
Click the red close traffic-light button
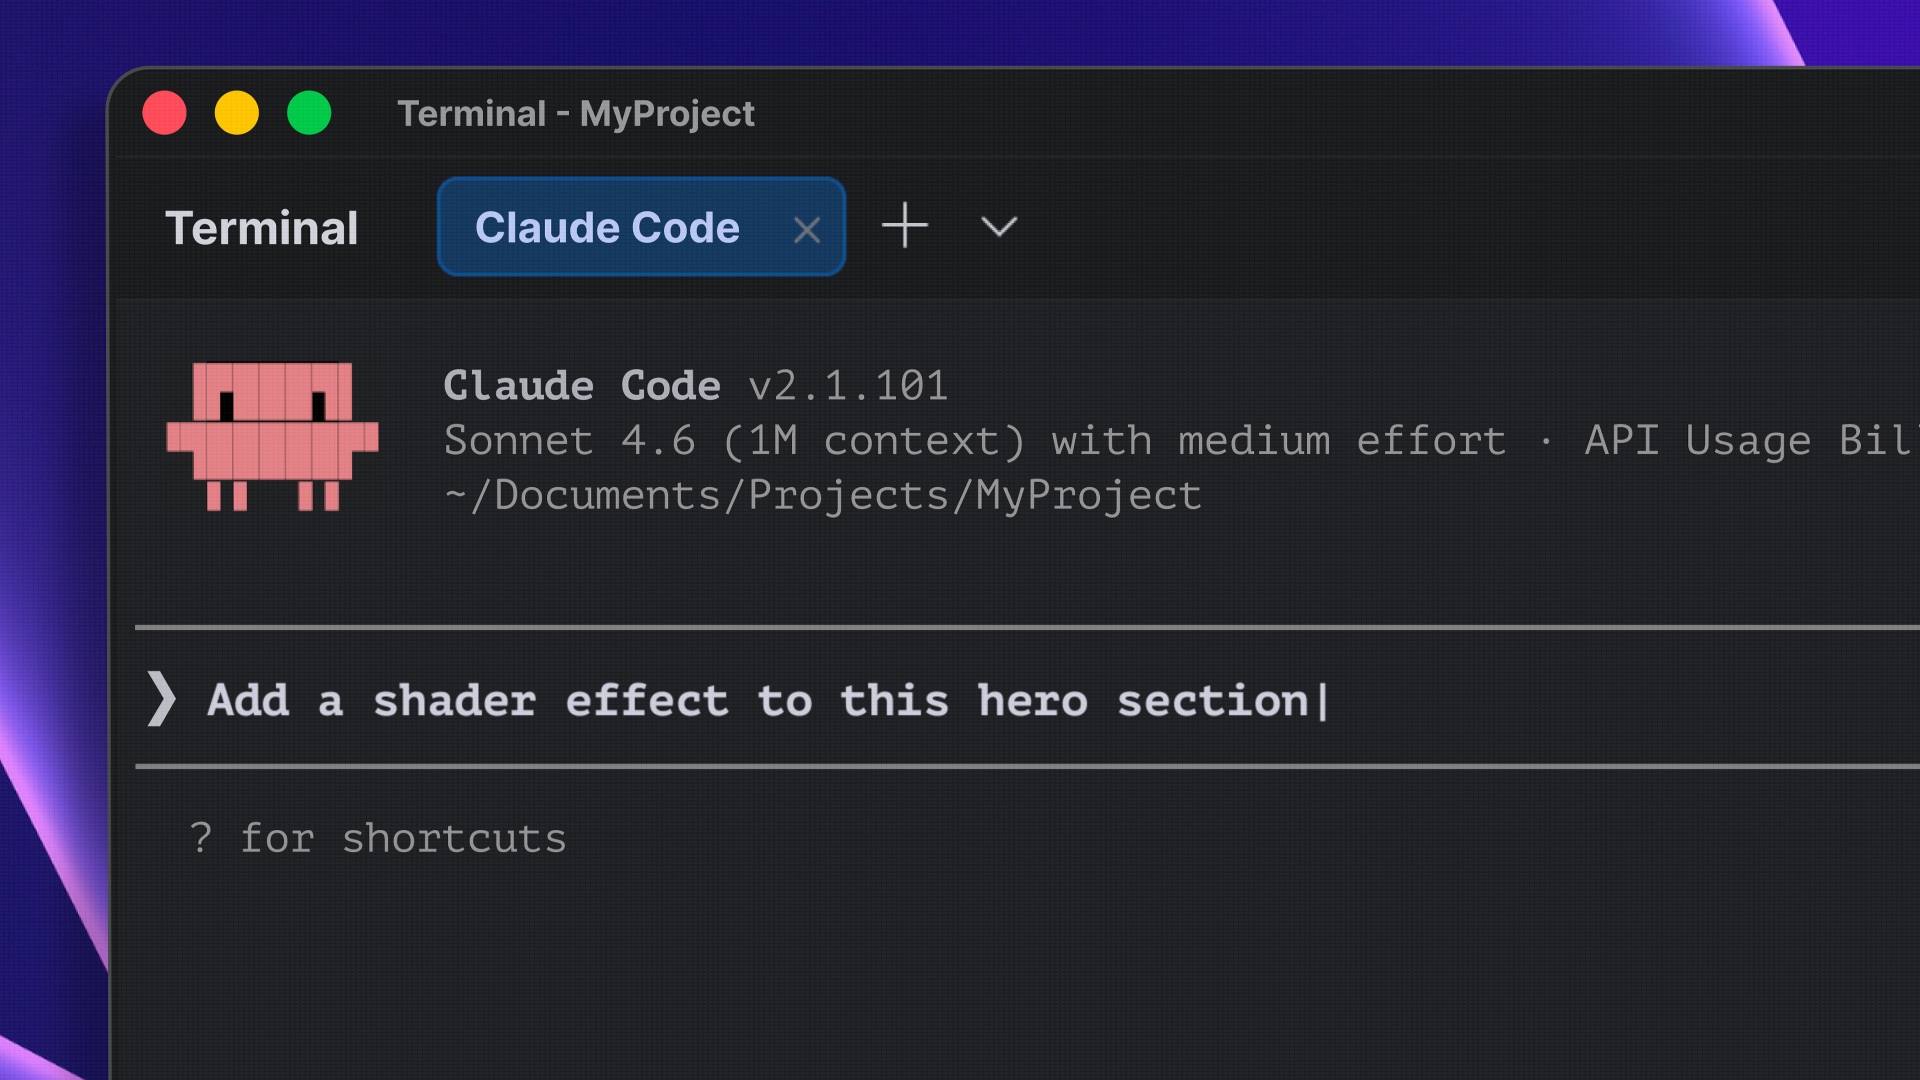165,113
